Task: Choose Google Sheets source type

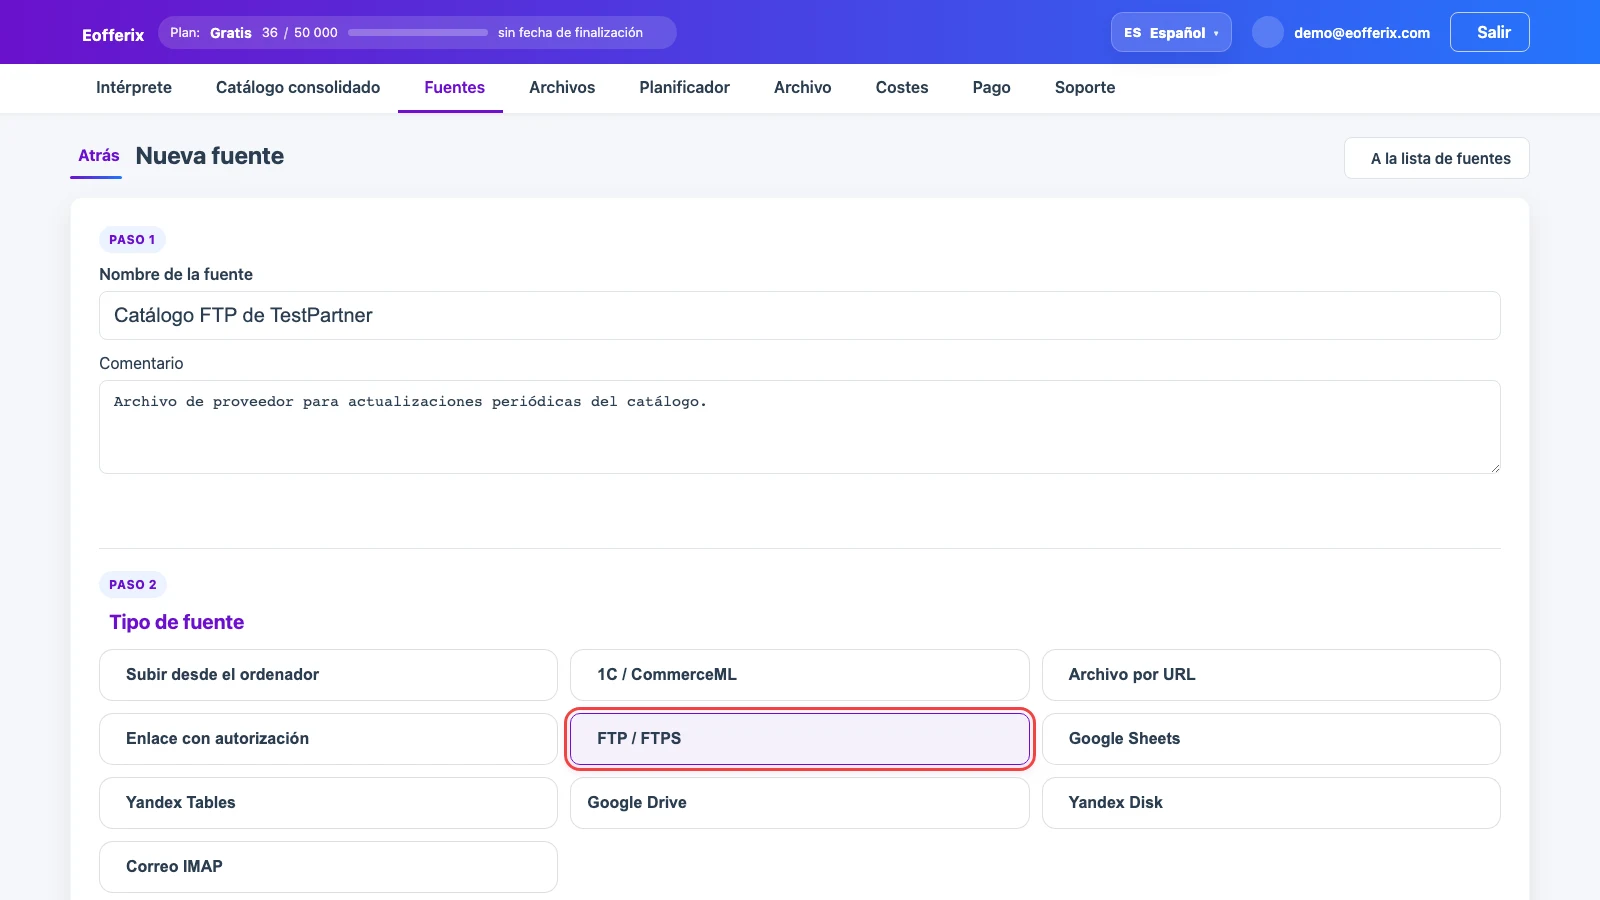Action: [x=1271, y=739]
